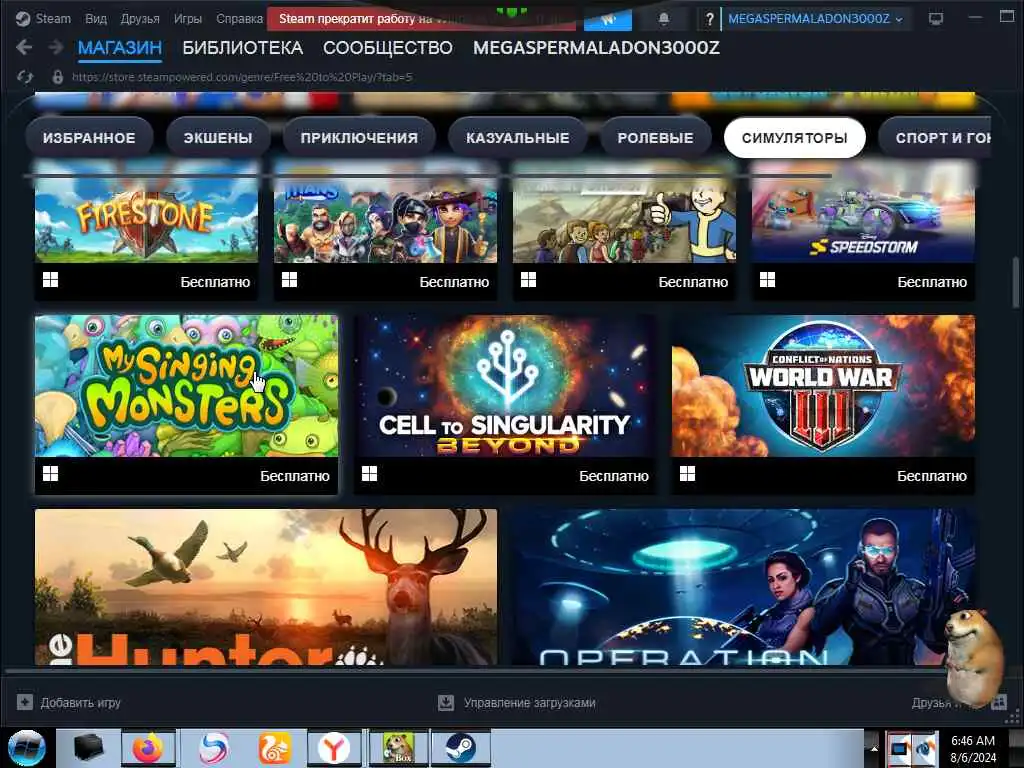Viewport: 1024px width, 768px height.
Task: Open the Fallout Shelter Vault Boy thumbnail
Action: (624, 214)
